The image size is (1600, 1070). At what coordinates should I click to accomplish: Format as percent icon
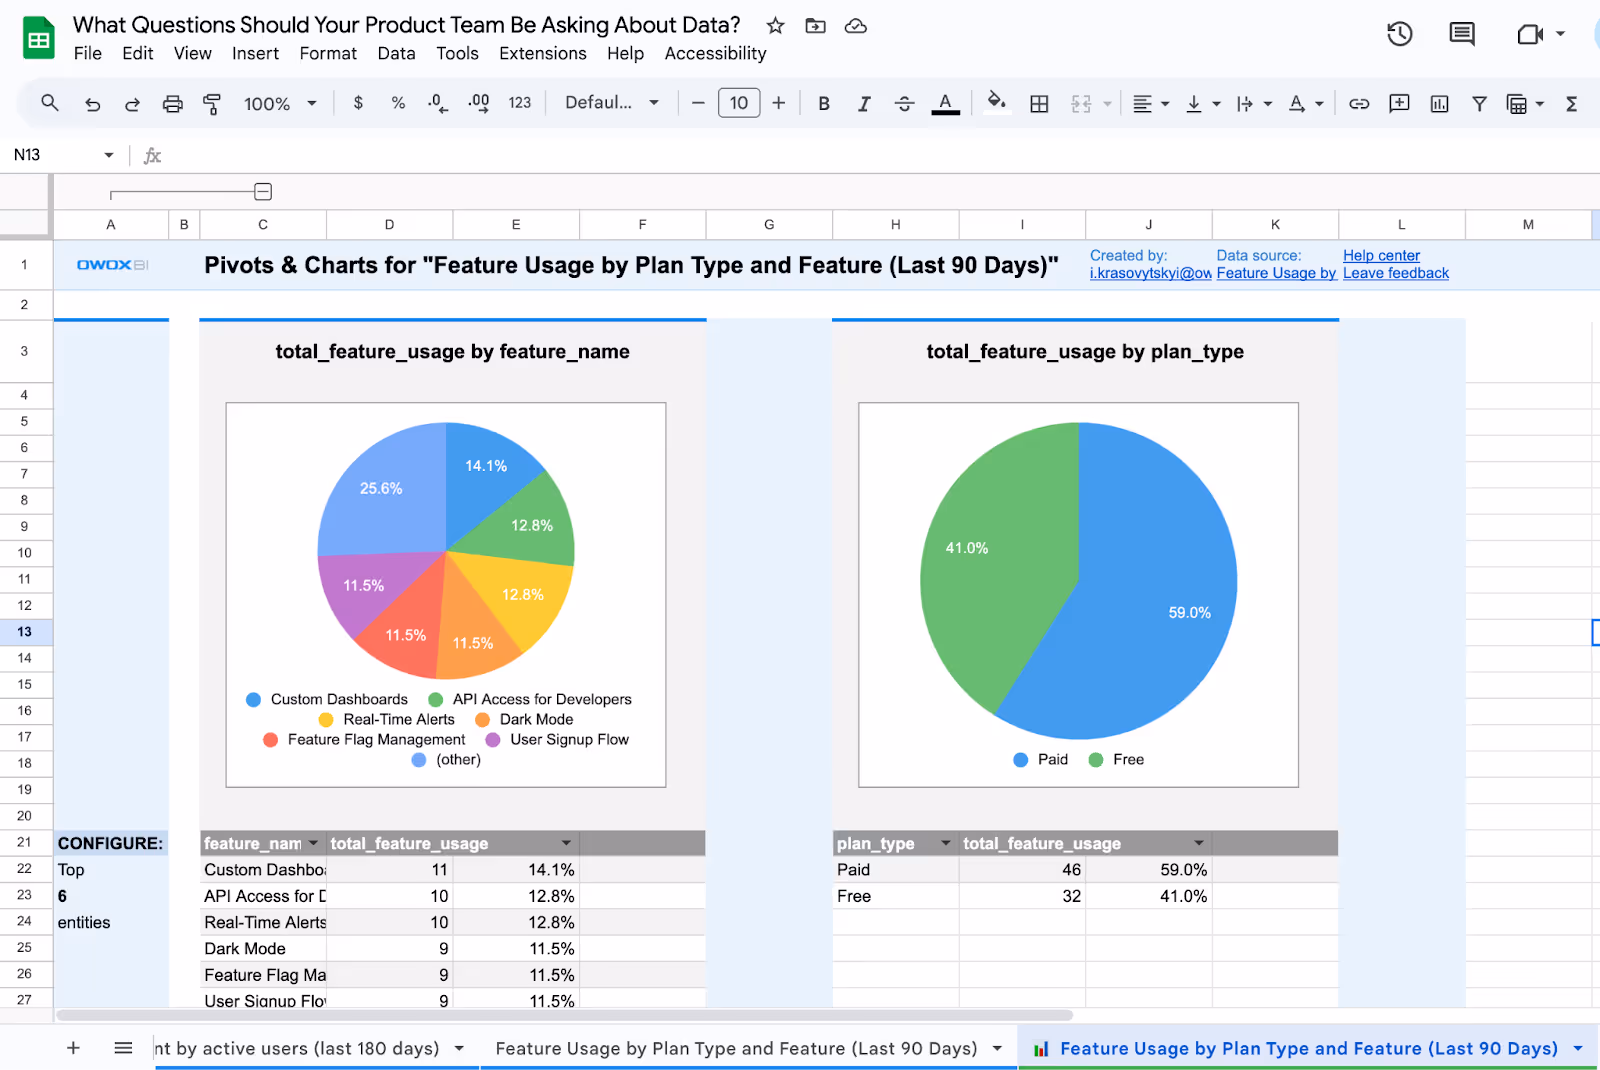(x=398, y=103)
